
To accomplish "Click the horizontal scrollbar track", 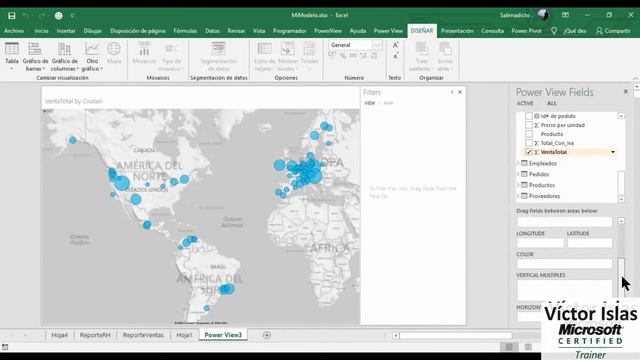I will [455, 336].
